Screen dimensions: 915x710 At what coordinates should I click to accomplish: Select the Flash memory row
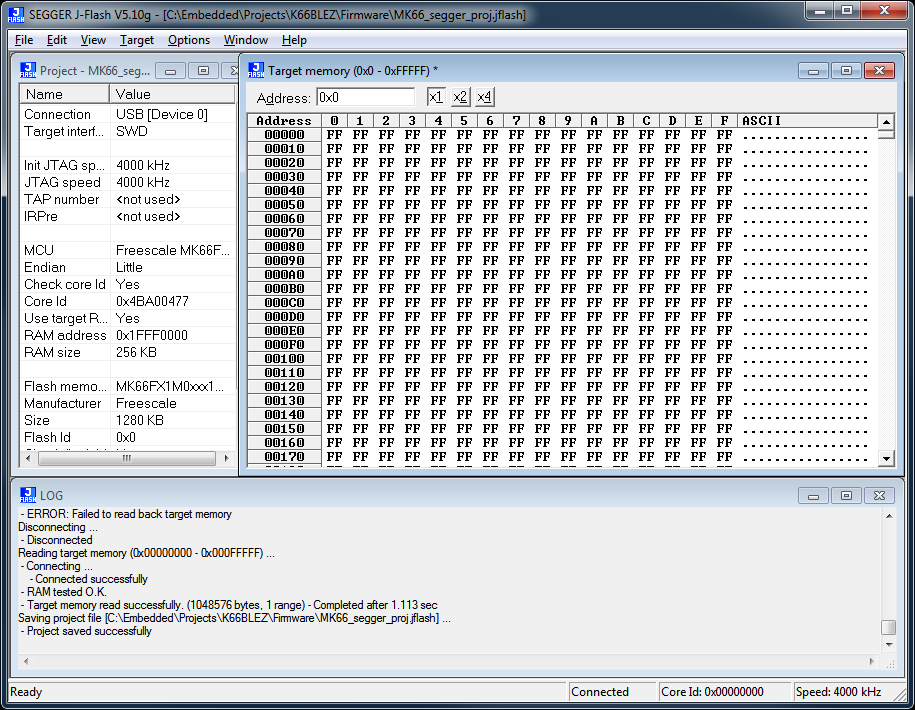[128, 386]
